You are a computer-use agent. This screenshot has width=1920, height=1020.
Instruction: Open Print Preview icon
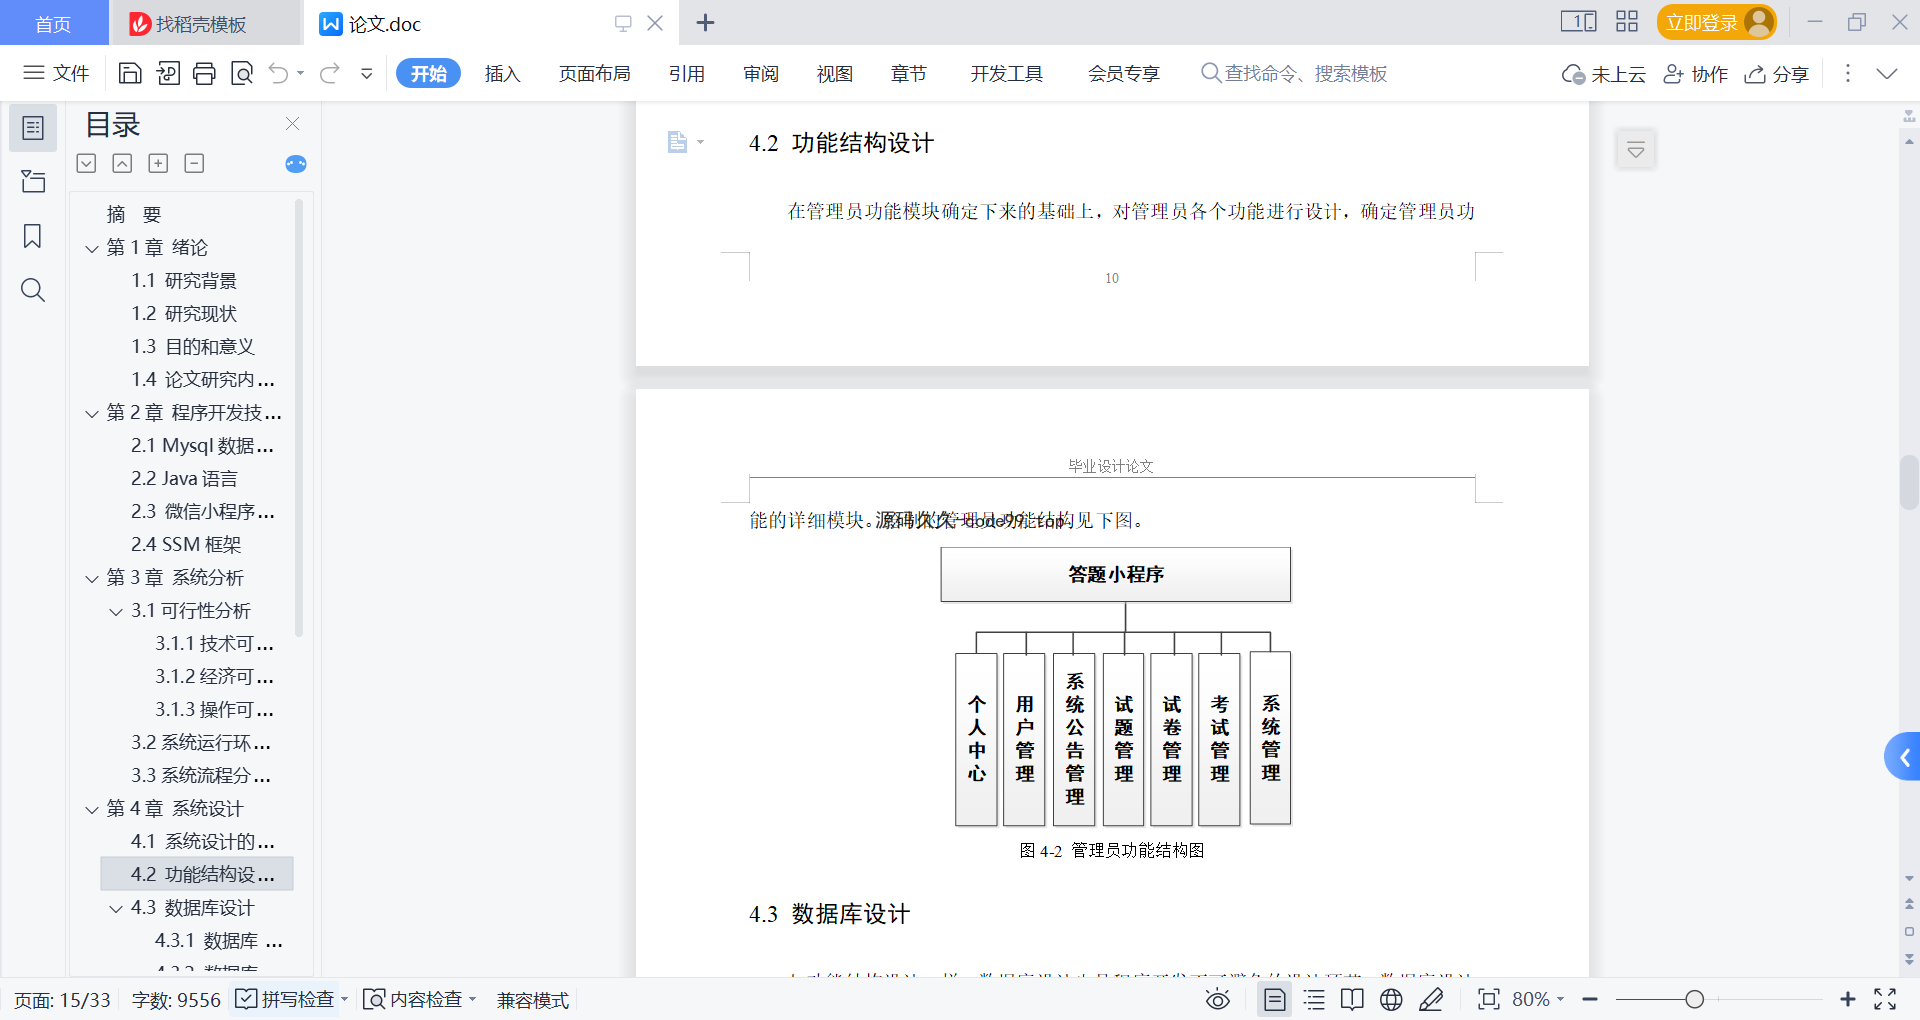[x=242, y=73]
